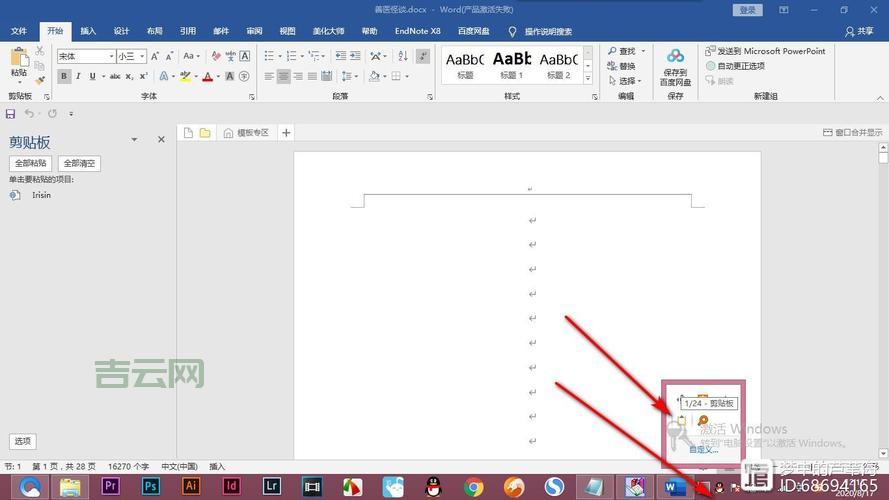
Task: Apply yellow text highlight color icon
Action: coord(185,77)
